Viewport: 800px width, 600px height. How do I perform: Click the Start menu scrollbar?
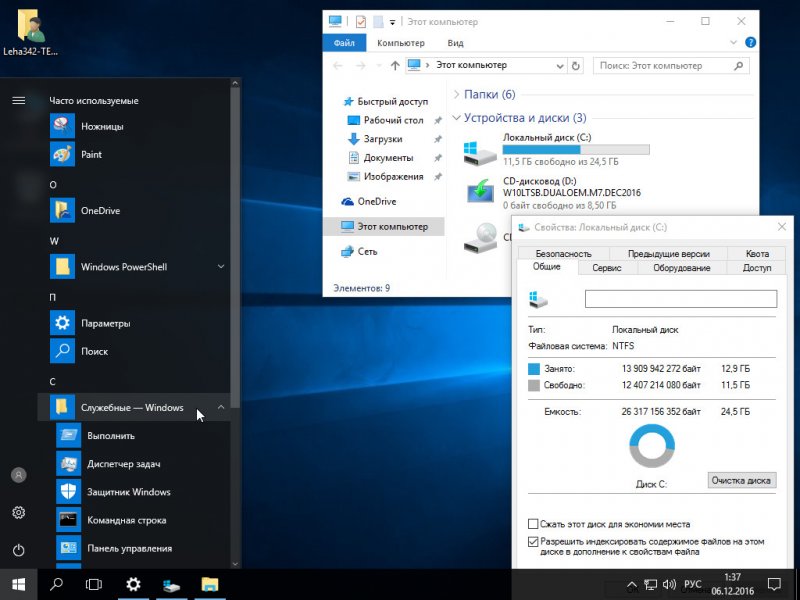coord(235,245)
